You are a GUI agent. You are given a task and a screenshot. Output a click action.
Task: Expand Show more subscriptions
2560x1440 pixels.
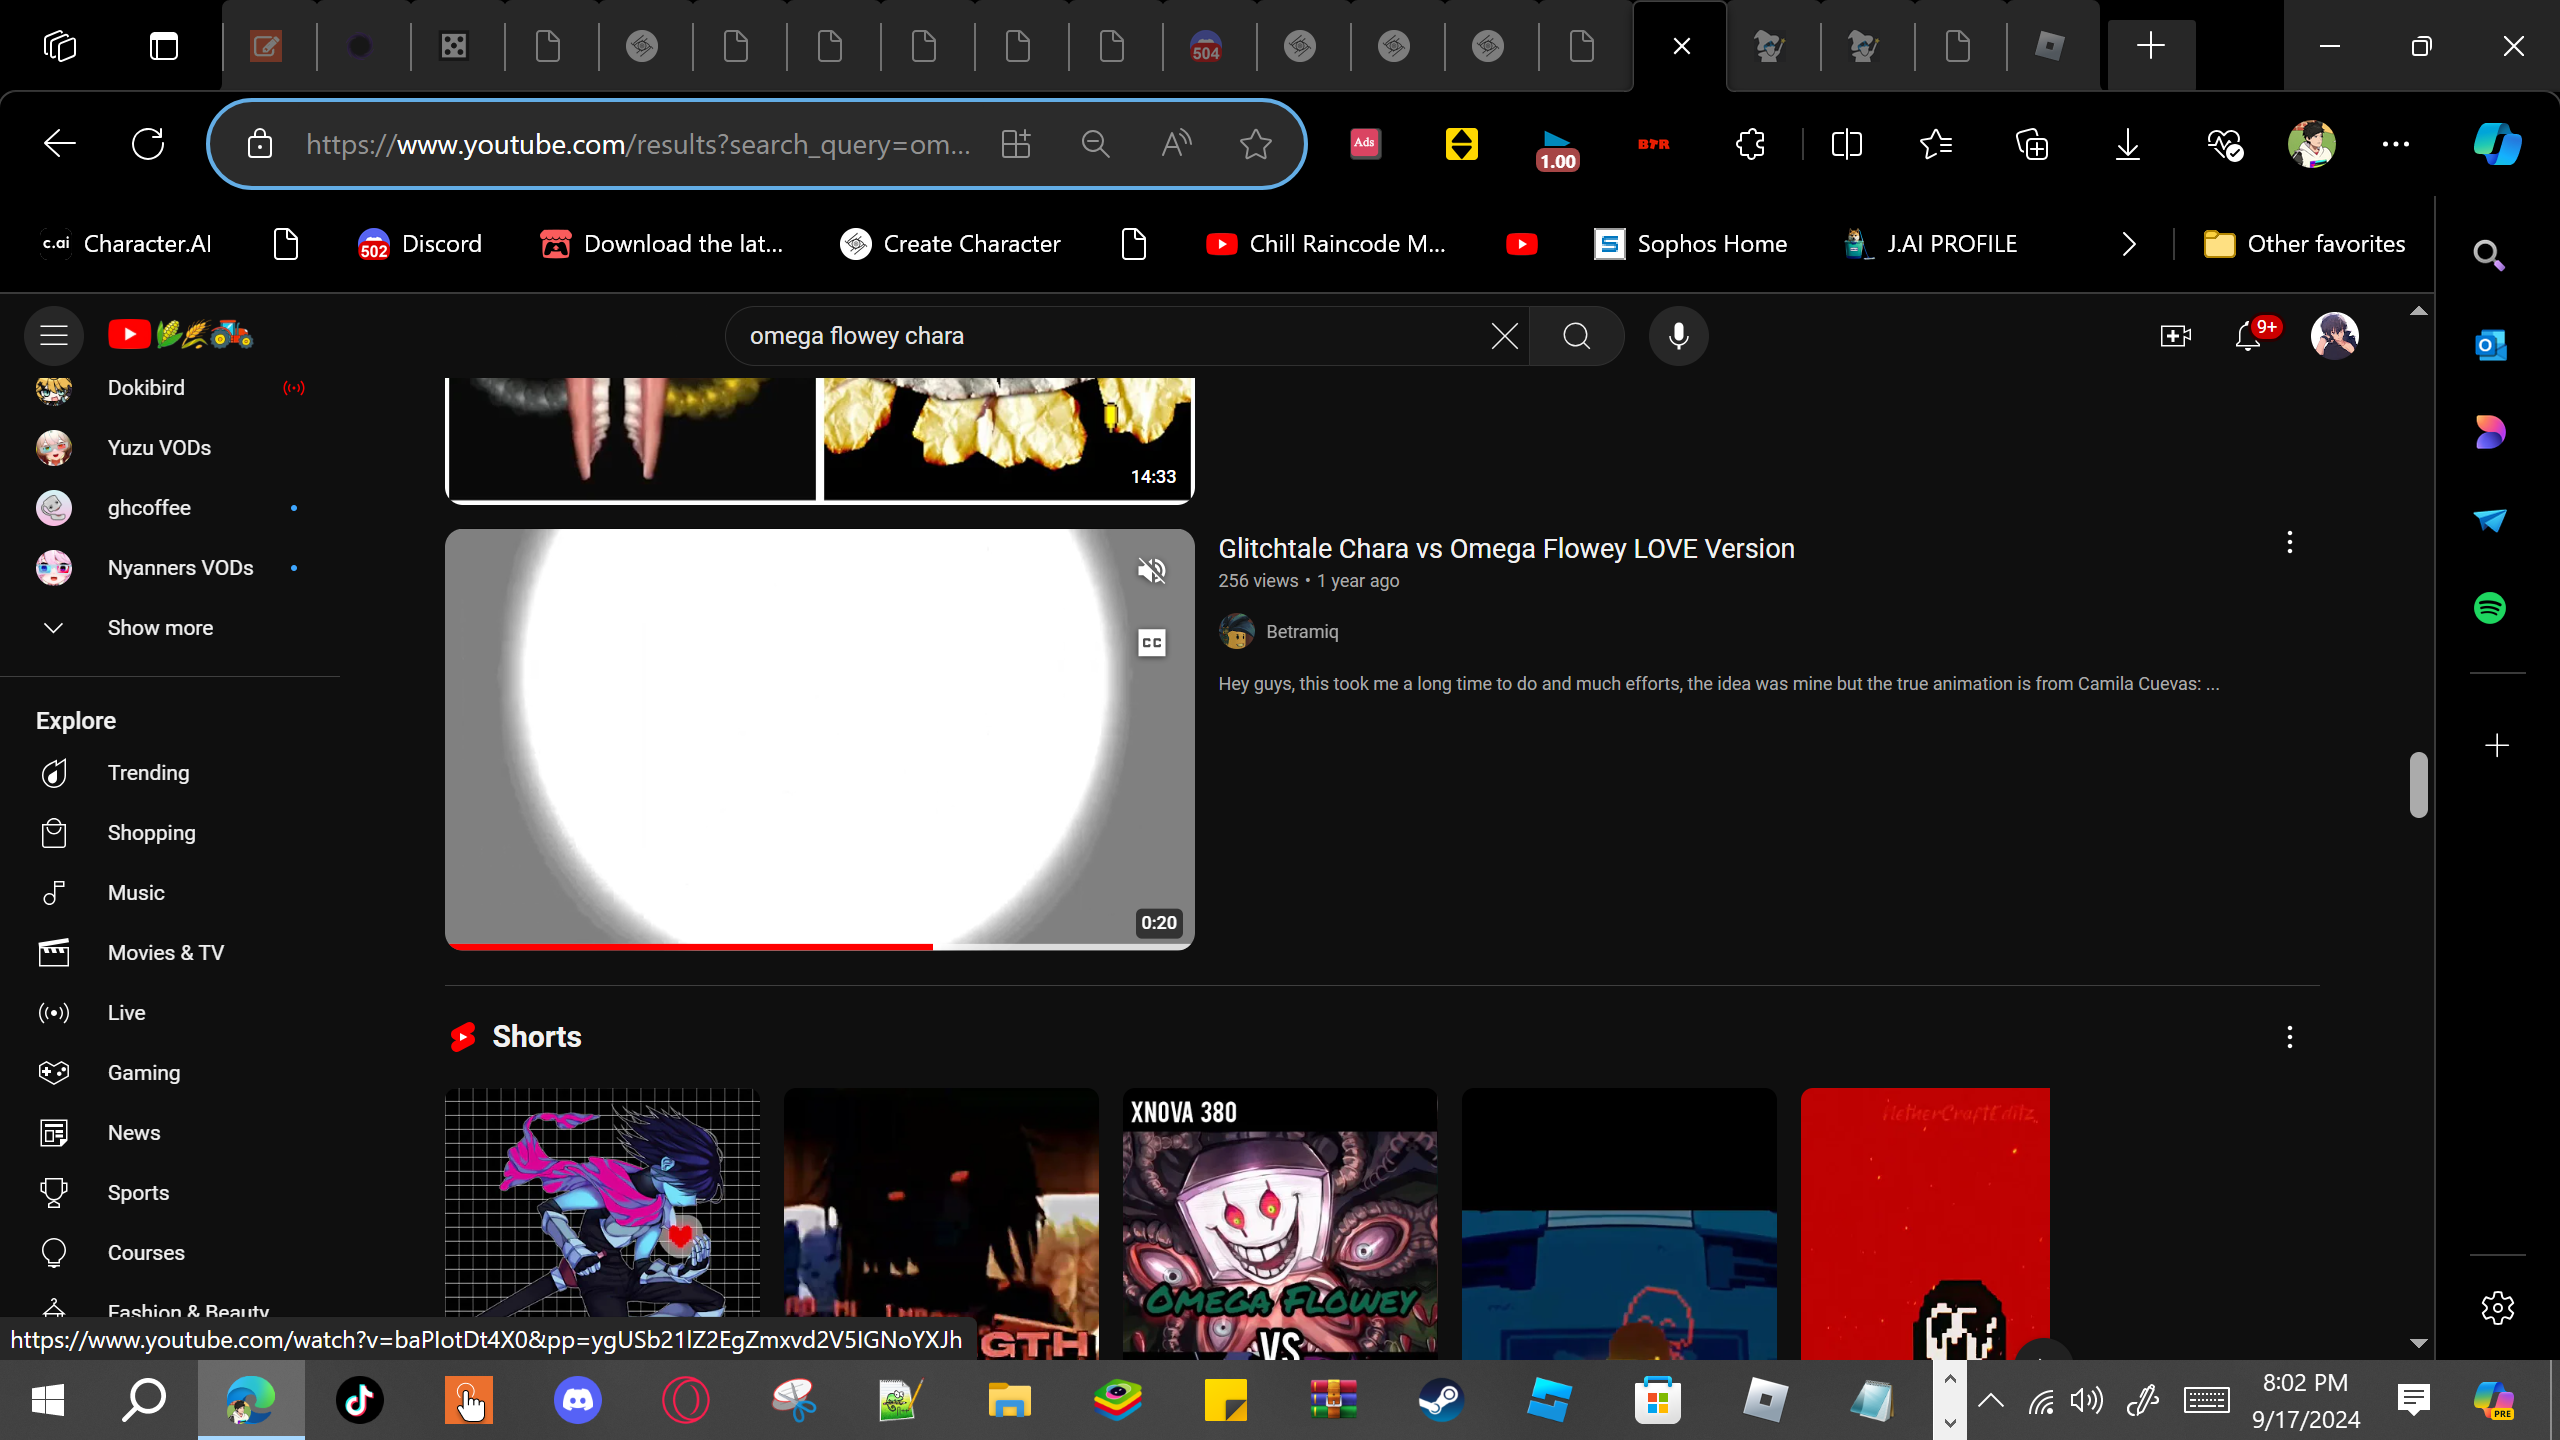pyautogui.click(x=160, y=628)
